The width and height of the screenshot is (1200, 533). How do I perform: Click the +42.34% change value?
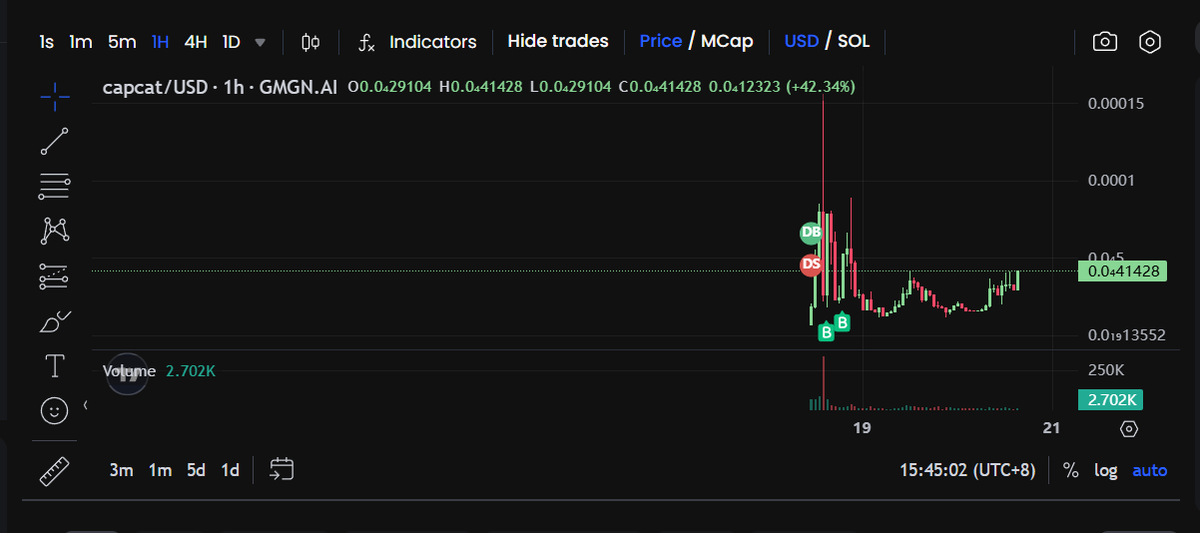[x=821, y=87]
